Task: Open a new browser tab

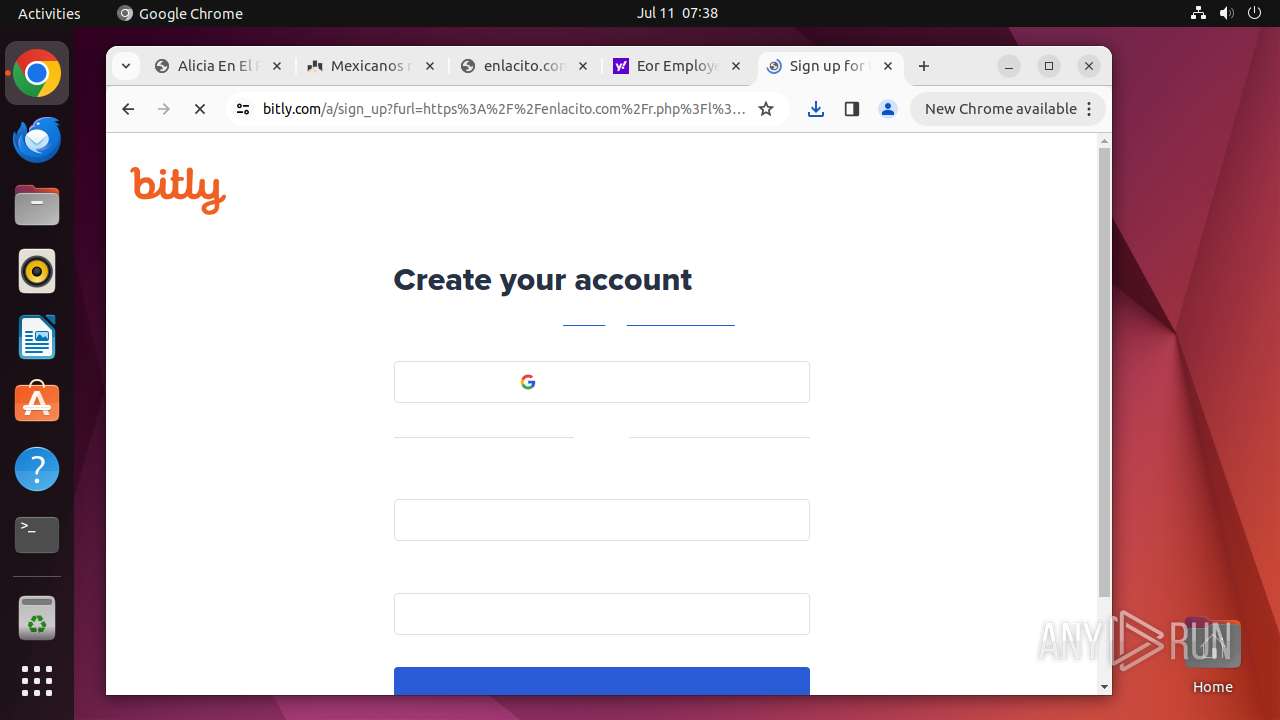Action: coord(924,66)
